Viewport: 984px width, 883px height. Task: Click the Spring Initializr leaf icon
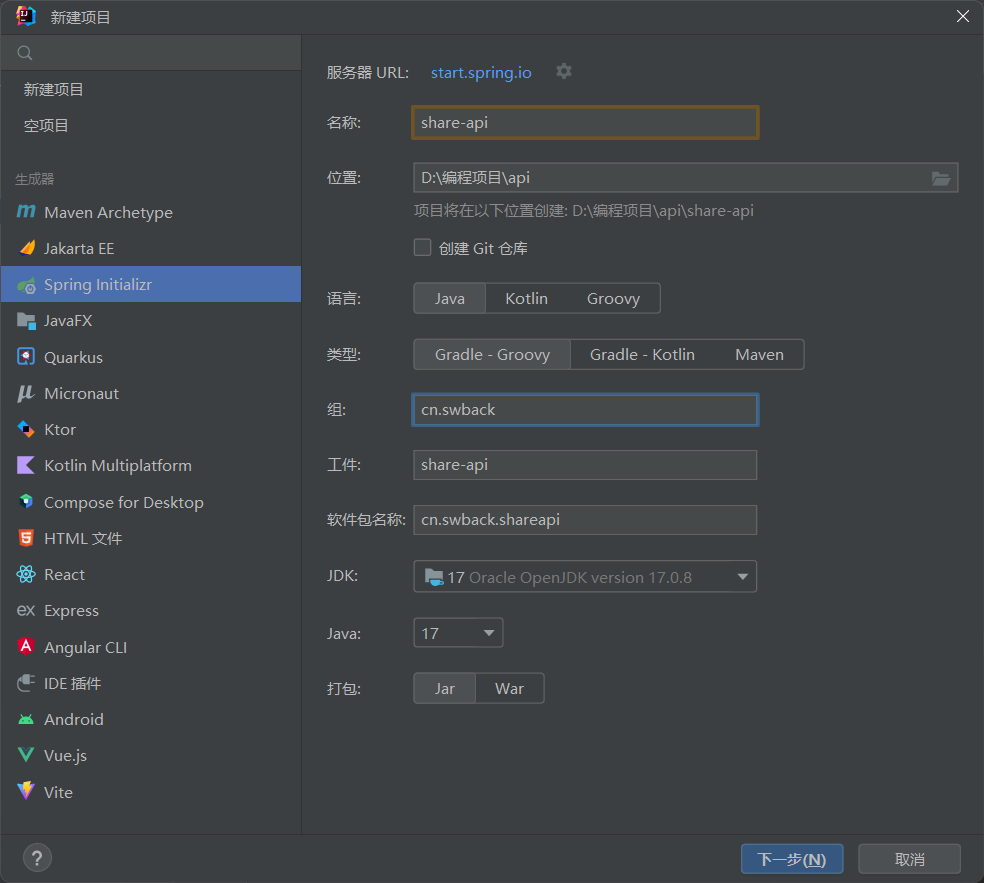tap(26, 285)
